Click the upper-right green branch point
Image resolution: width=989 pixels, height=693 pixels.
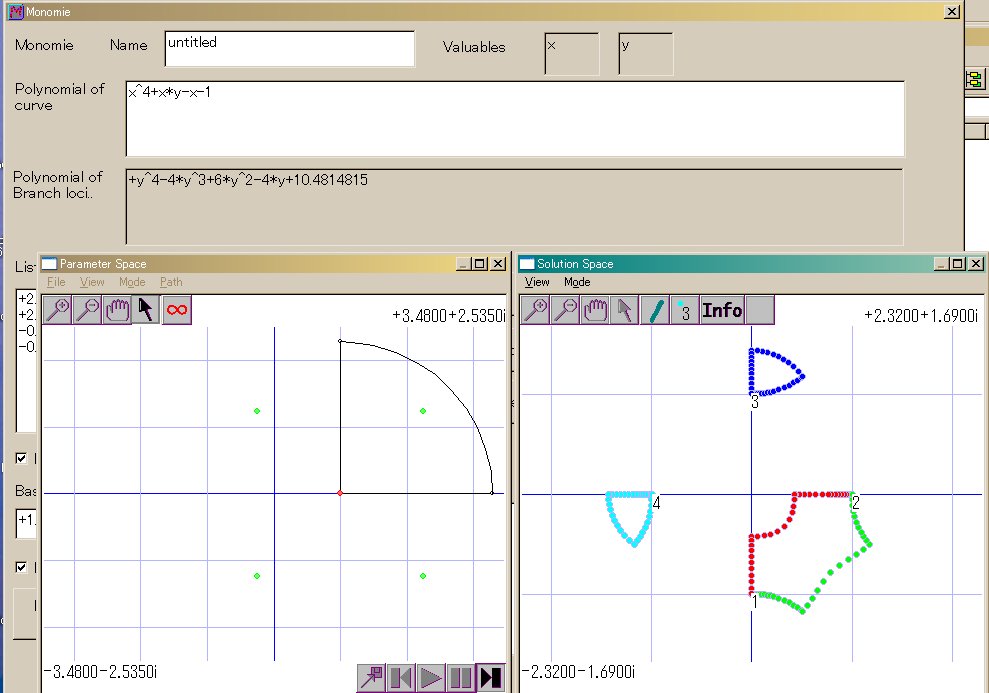tap(423, 411)
